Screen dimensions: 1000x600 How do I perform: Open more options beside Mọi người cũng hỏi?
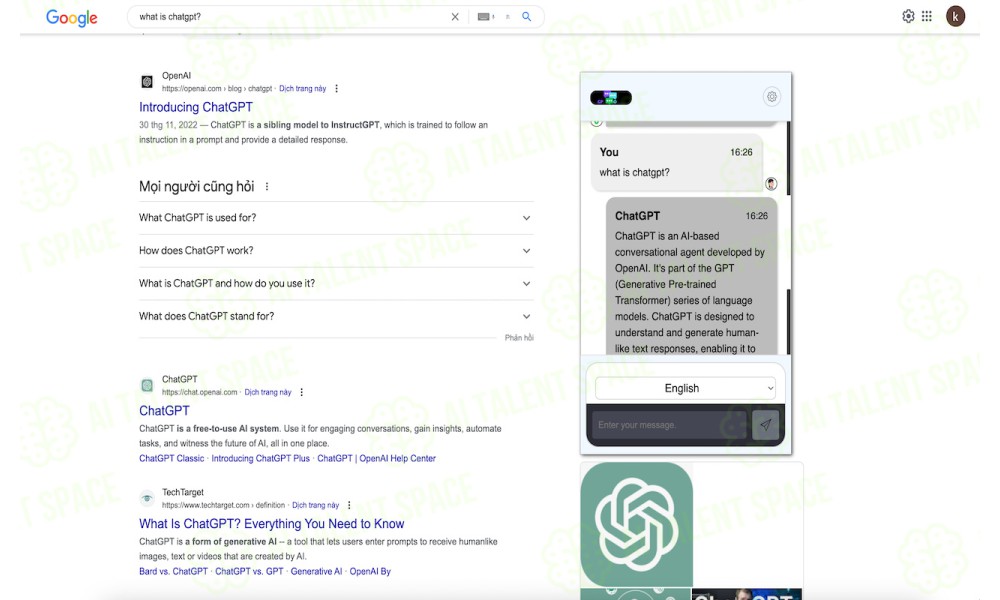pos(267,187)
